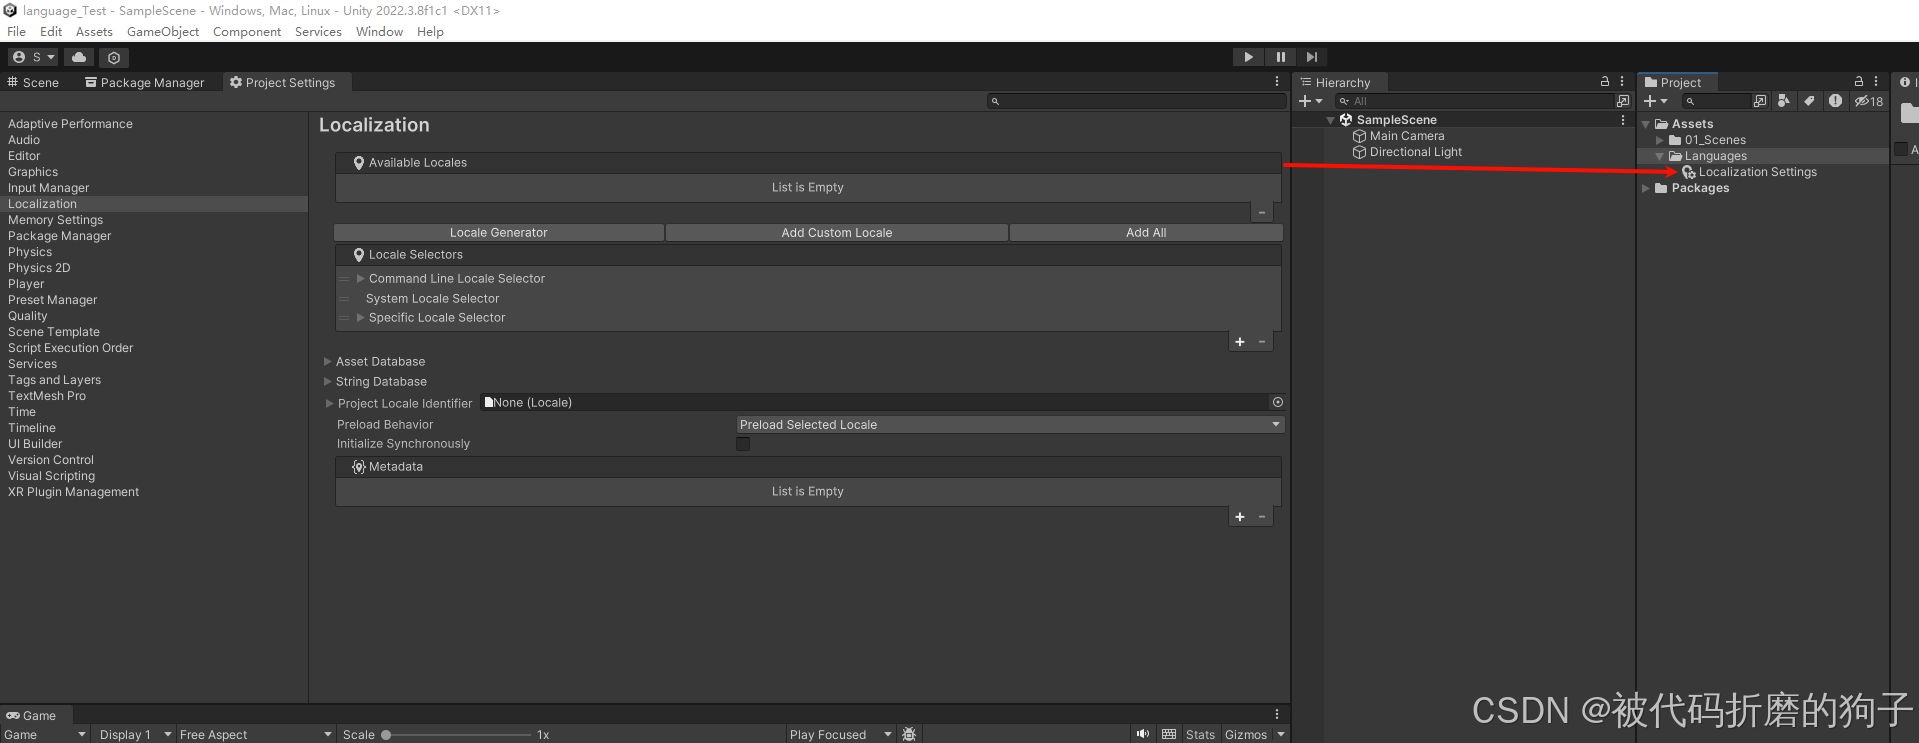Toggle Stats overlay in Game view
The height and width of the screenshot is (743, 1919).
tap(1200, 735)
